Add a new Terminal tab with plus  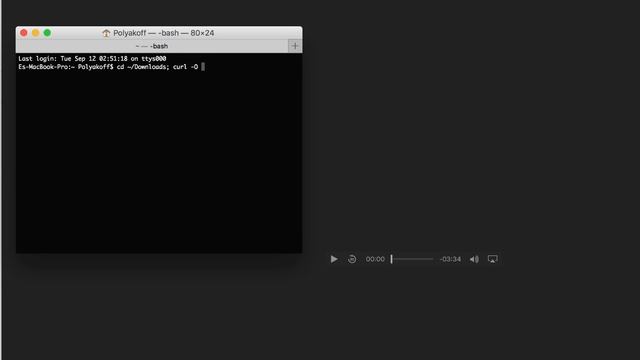pos(295,46)
